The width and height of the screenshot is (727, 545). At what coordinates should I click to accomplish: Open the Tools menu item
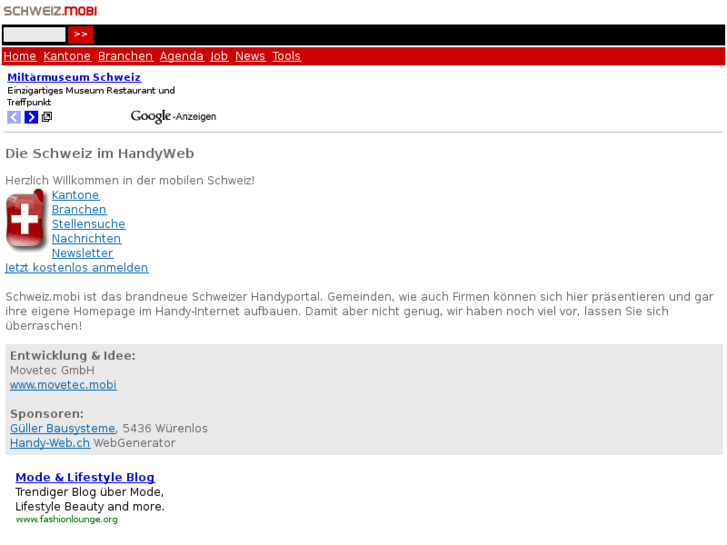[x=286, y=56]
